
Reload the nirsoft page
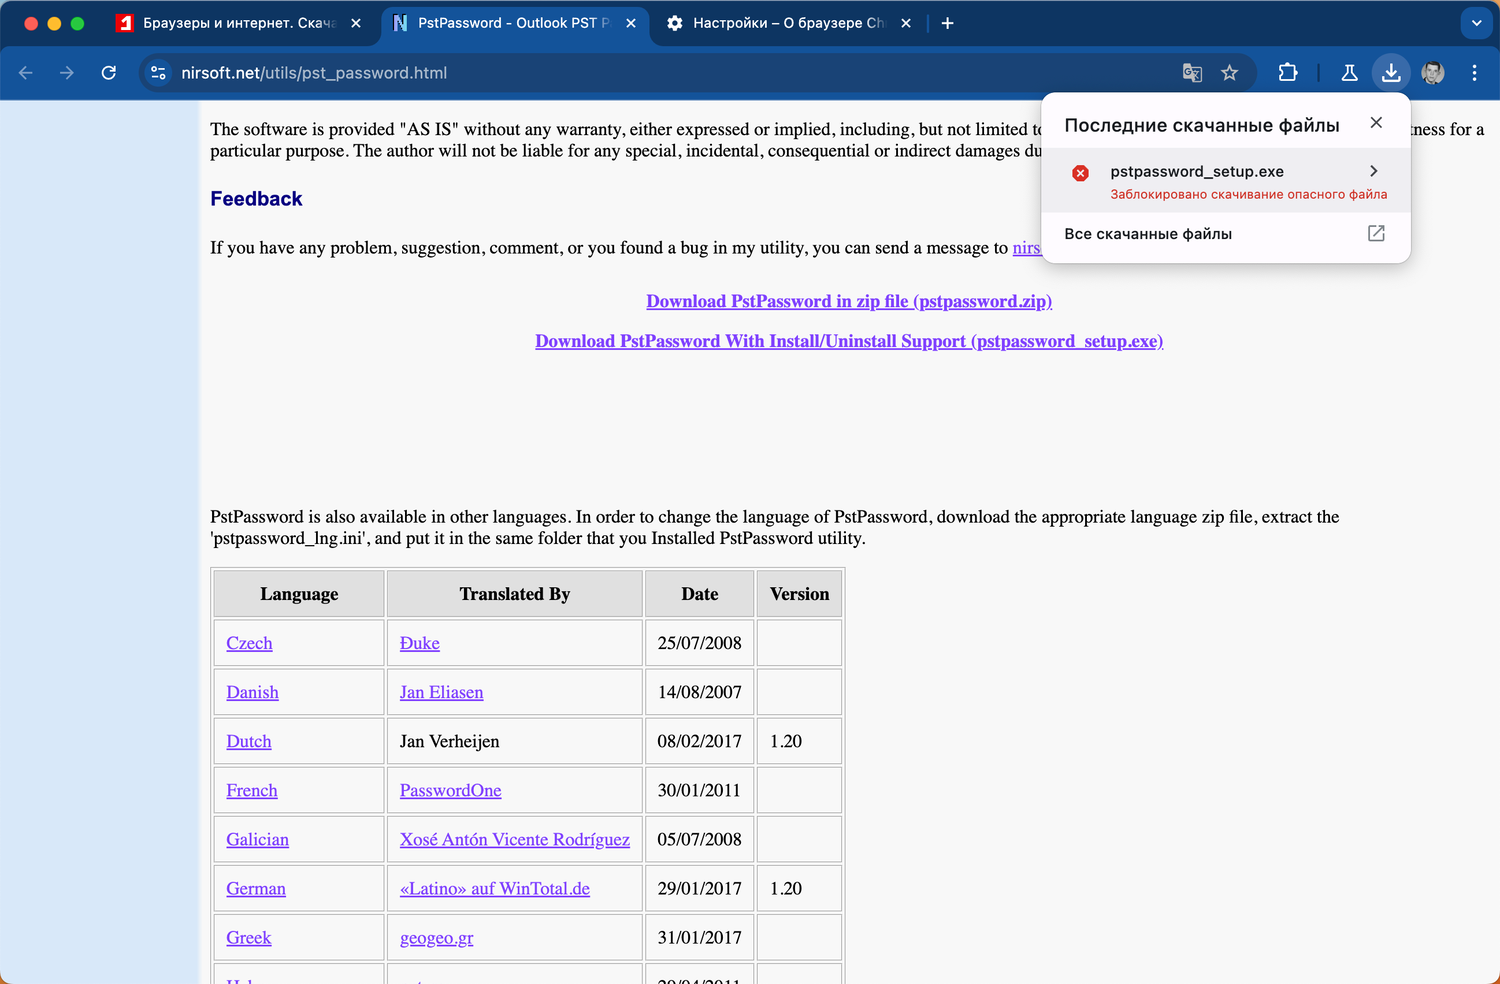coord(109,73)
